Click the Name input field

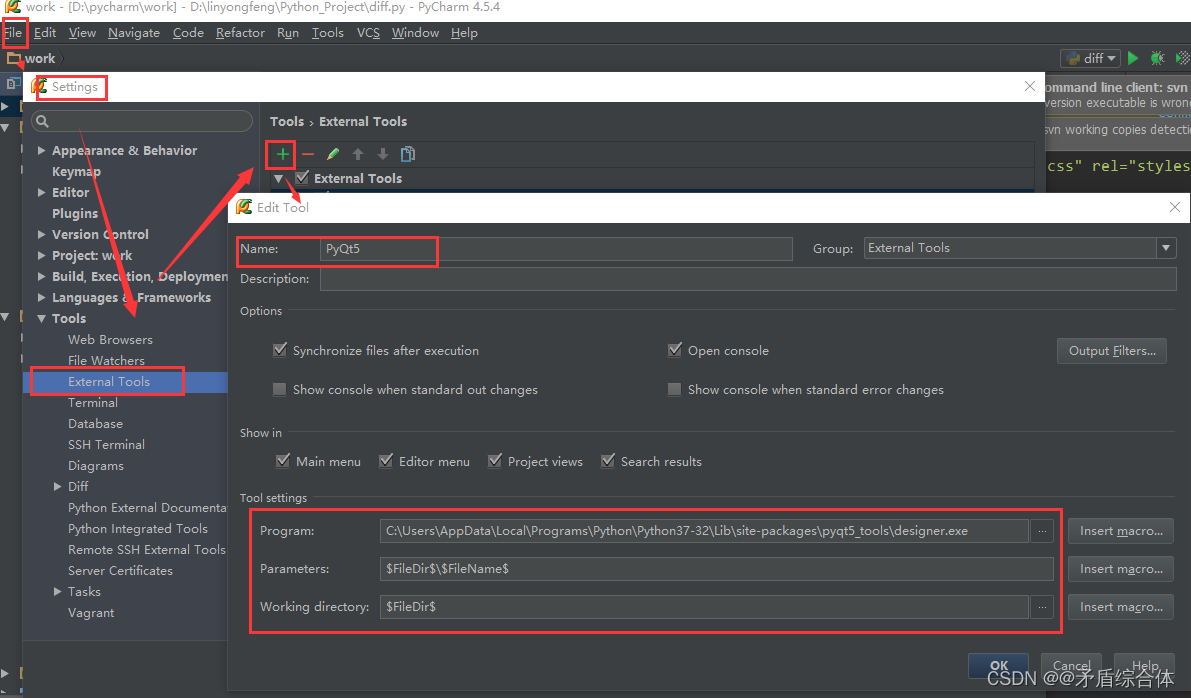[556, 248]
